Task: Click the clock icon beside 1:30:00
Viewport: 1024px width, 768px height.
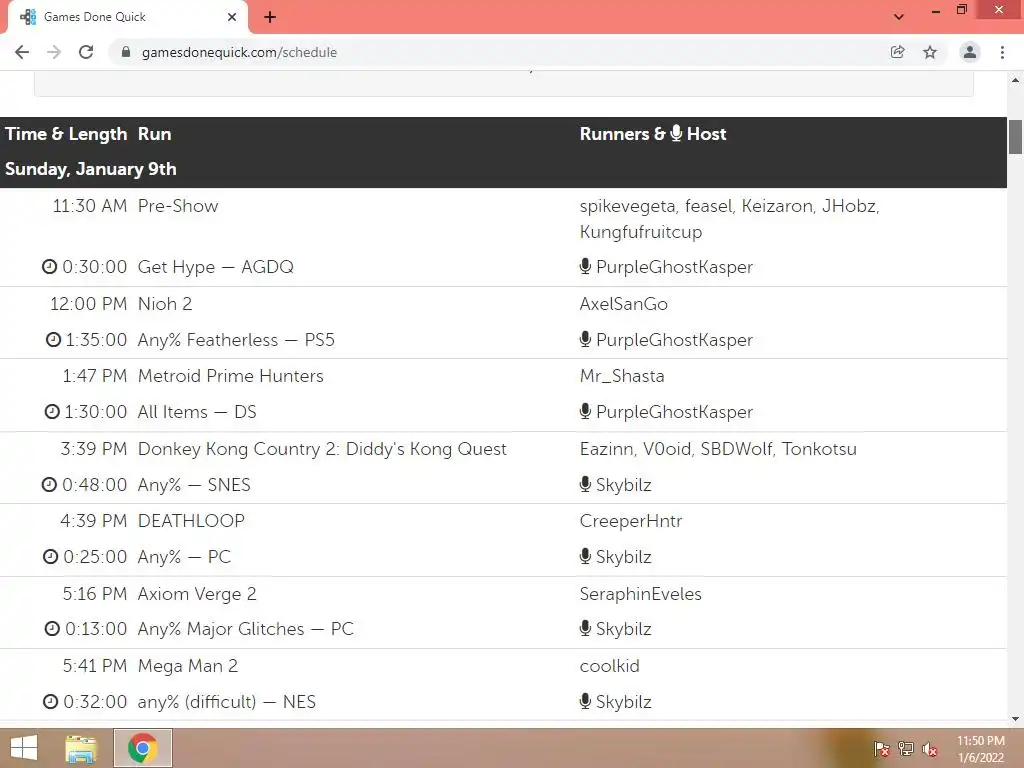Action: 52,411
